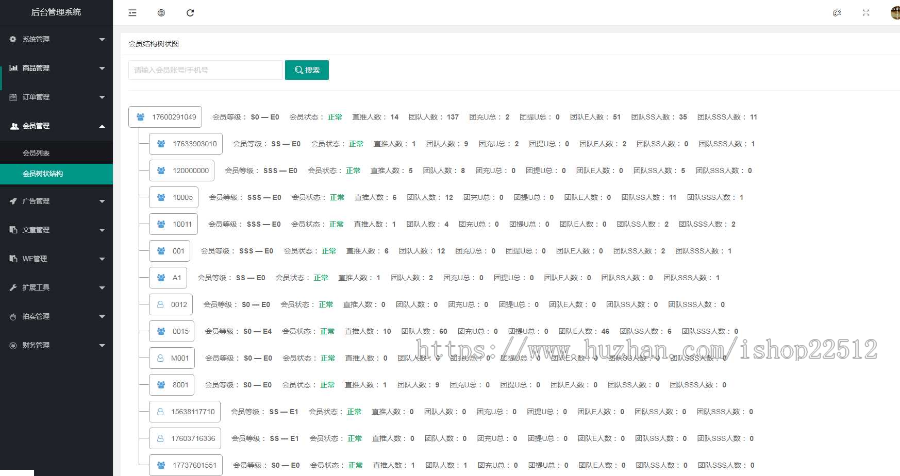Click 团队E人数 51 in root row
Screen dimensions: 900x476
point(595,117)
